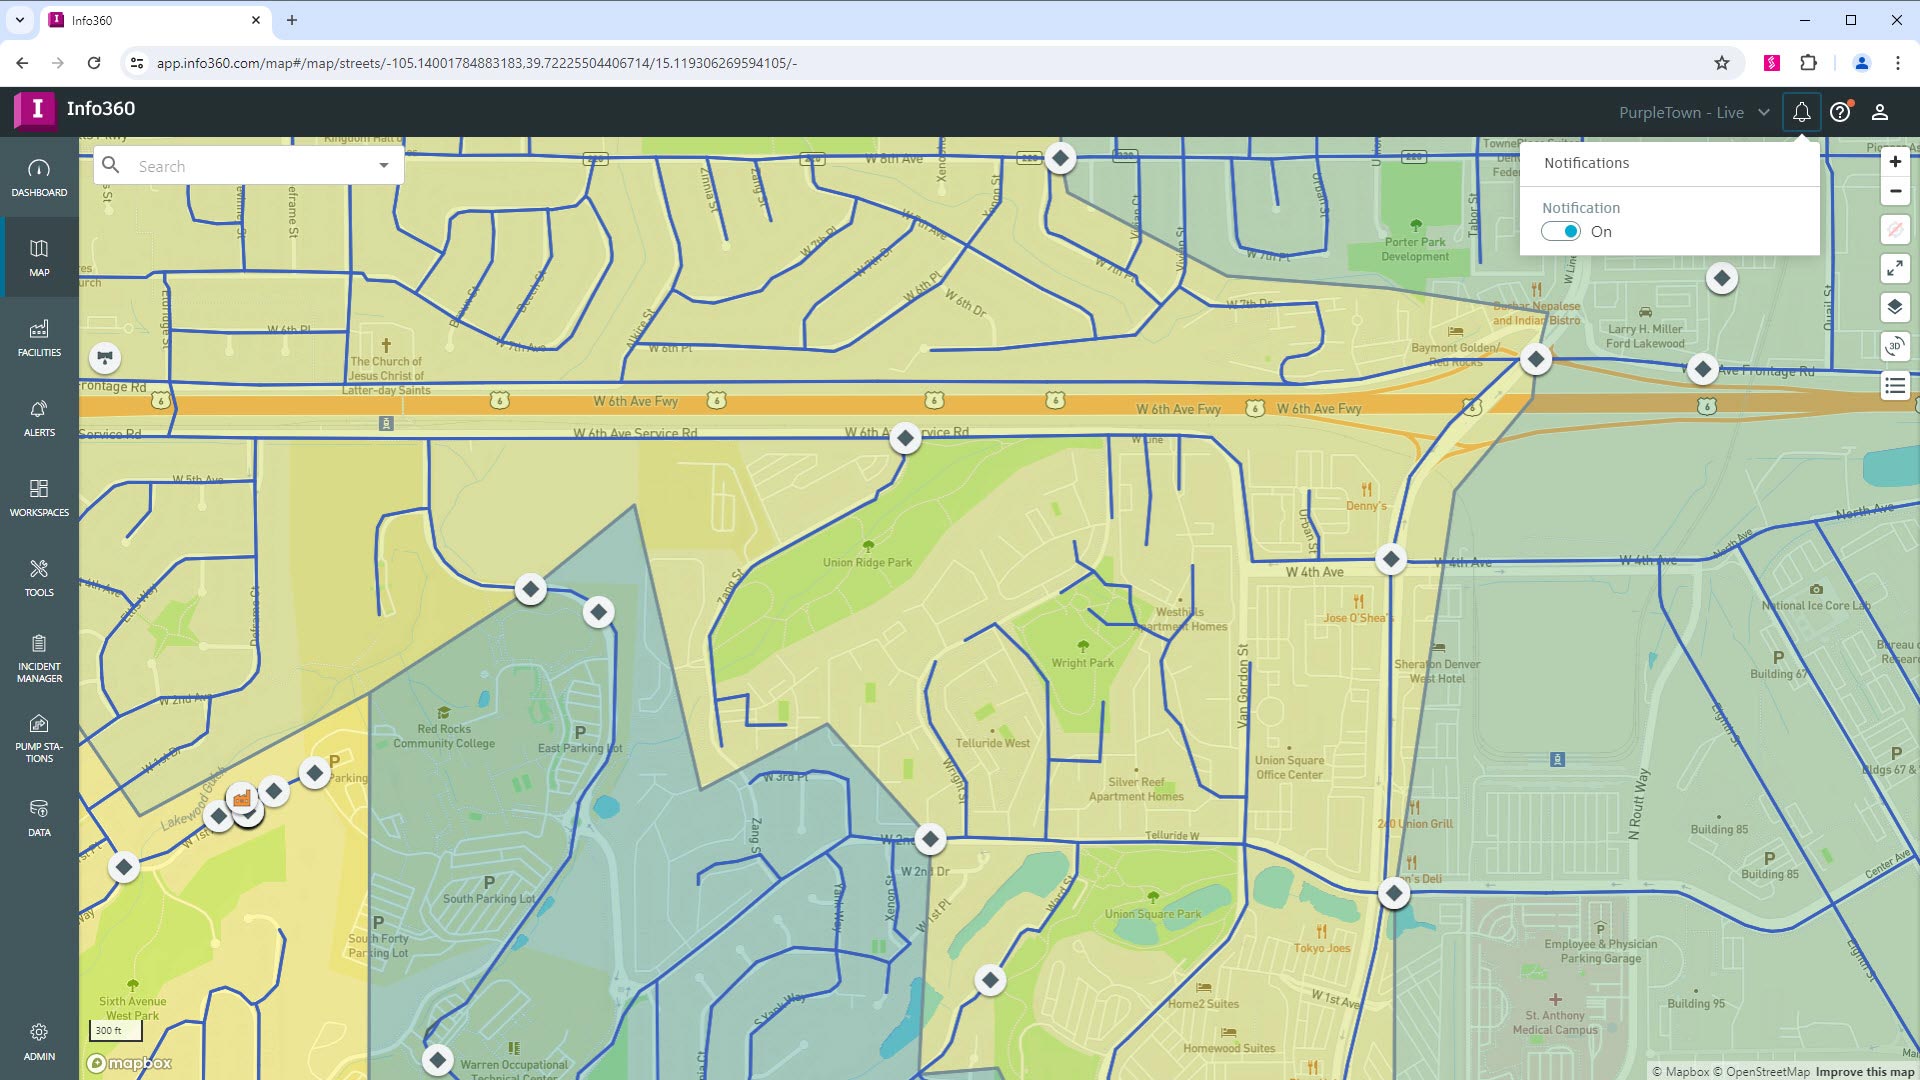Open the Dashboard section in sidebar
1920x1080 pixels.
tap(39, 177)
